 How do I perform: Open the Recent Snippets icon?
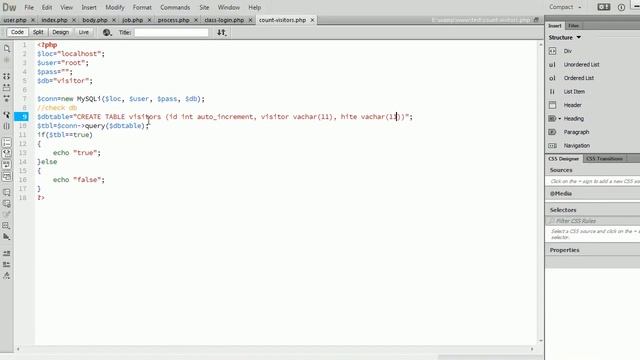click(7, 225)
